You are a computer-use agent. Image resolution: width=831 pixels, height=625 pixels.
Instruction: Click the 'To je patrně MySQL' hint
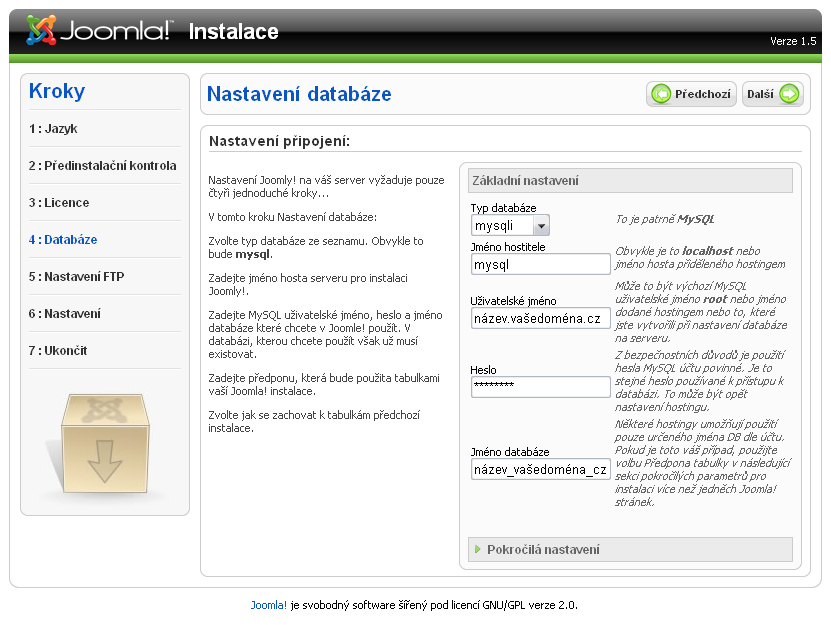tap(665, 219)
